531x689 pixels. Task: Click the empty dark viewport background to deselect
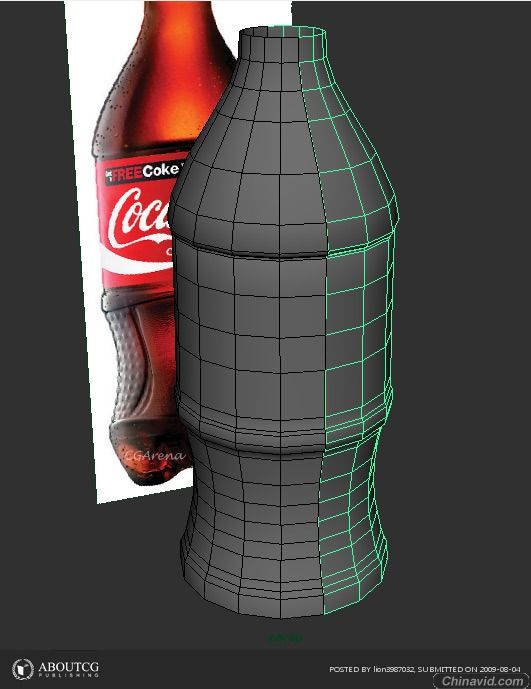click(462, 352)
